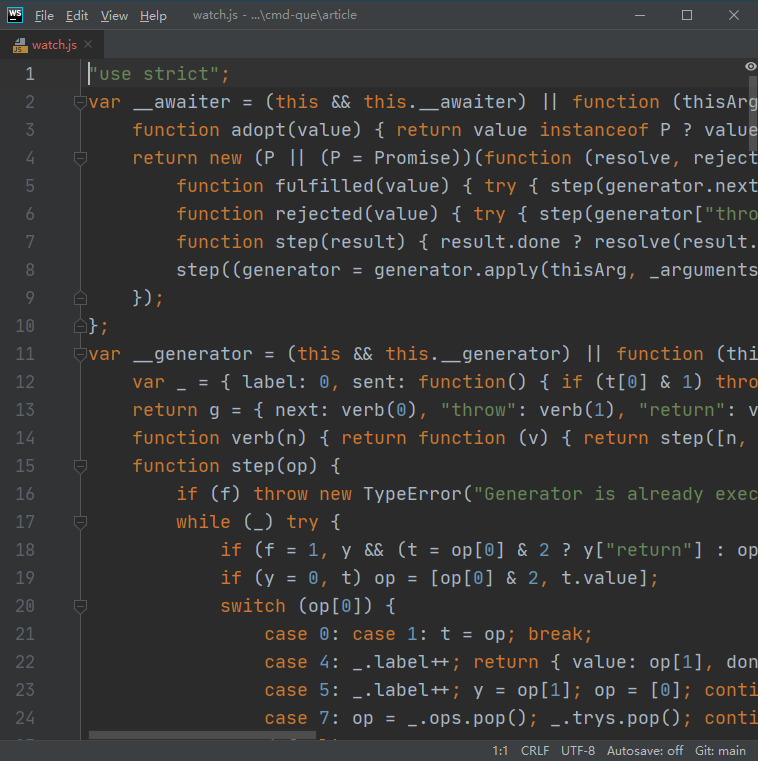Image resolution: width=758 pixels, height=761 pixels.
Task: Click case 5 on line 23
Action: pyautogui.click(x=297, y=690)
